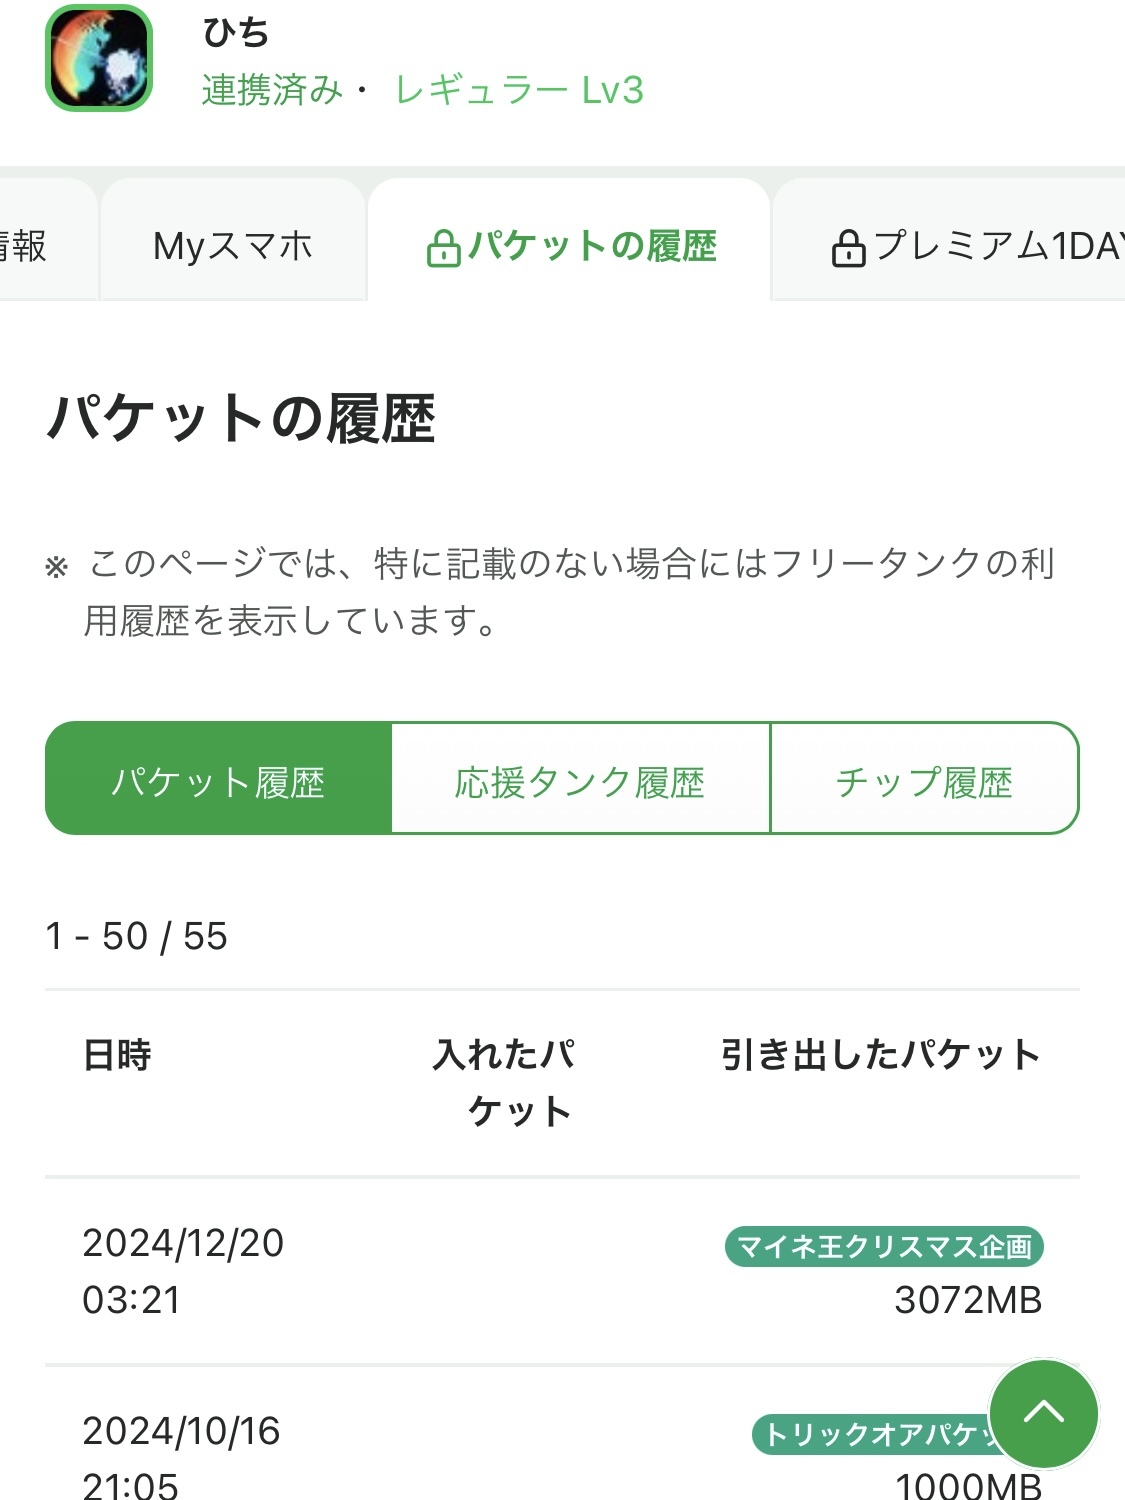Select the 2024/12/20 03:21 history entry date
Viewport: 1125px width, 1500px height.
pyautogui.click(x=183, y=1270)
